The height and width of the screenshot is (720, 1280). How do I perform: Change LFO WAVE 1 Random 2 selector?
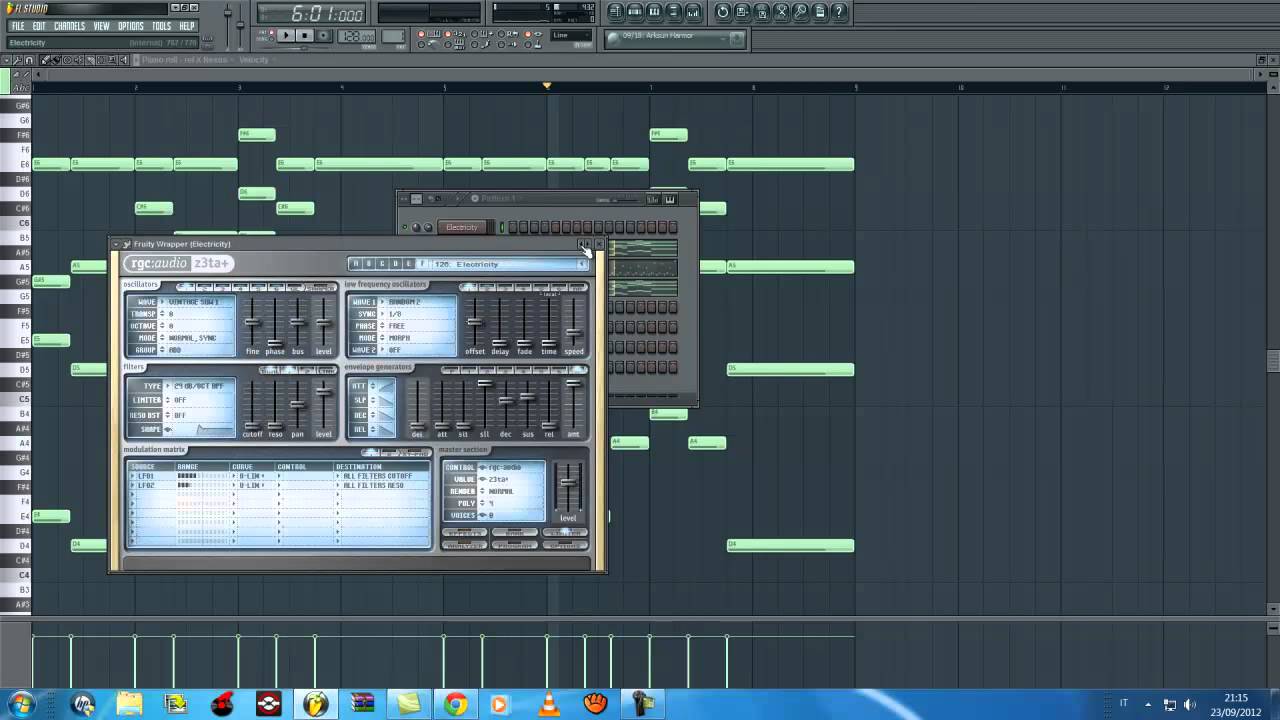coord(415,302)
